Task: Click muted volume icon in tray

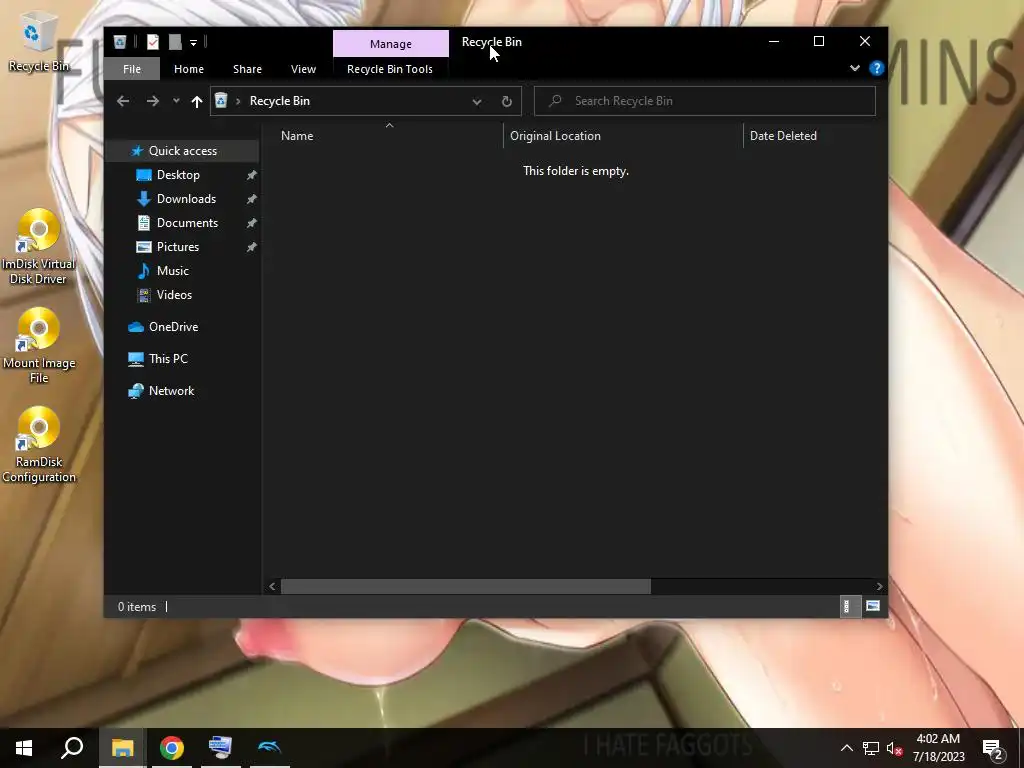Action: point(894,748)
